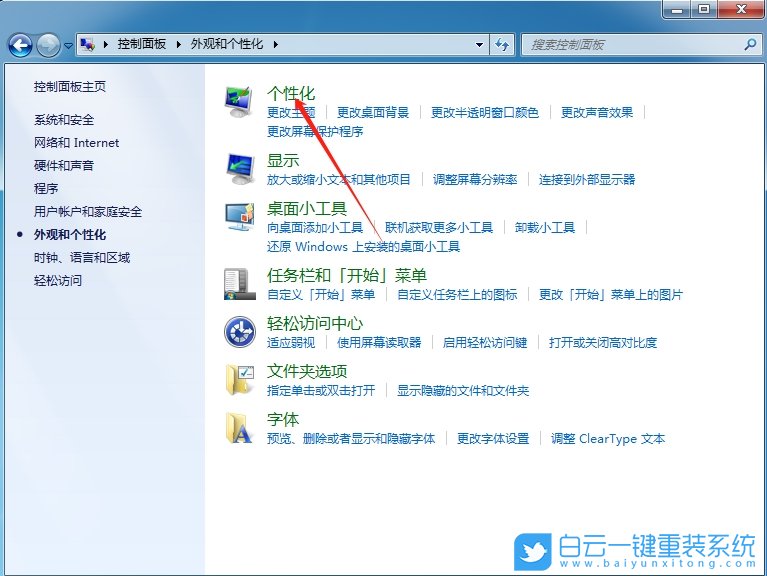The width and height of the screenshot is (767, 576).
Task: Click 更改「开始」菜单上的图片 link
Action: [611, 295]
